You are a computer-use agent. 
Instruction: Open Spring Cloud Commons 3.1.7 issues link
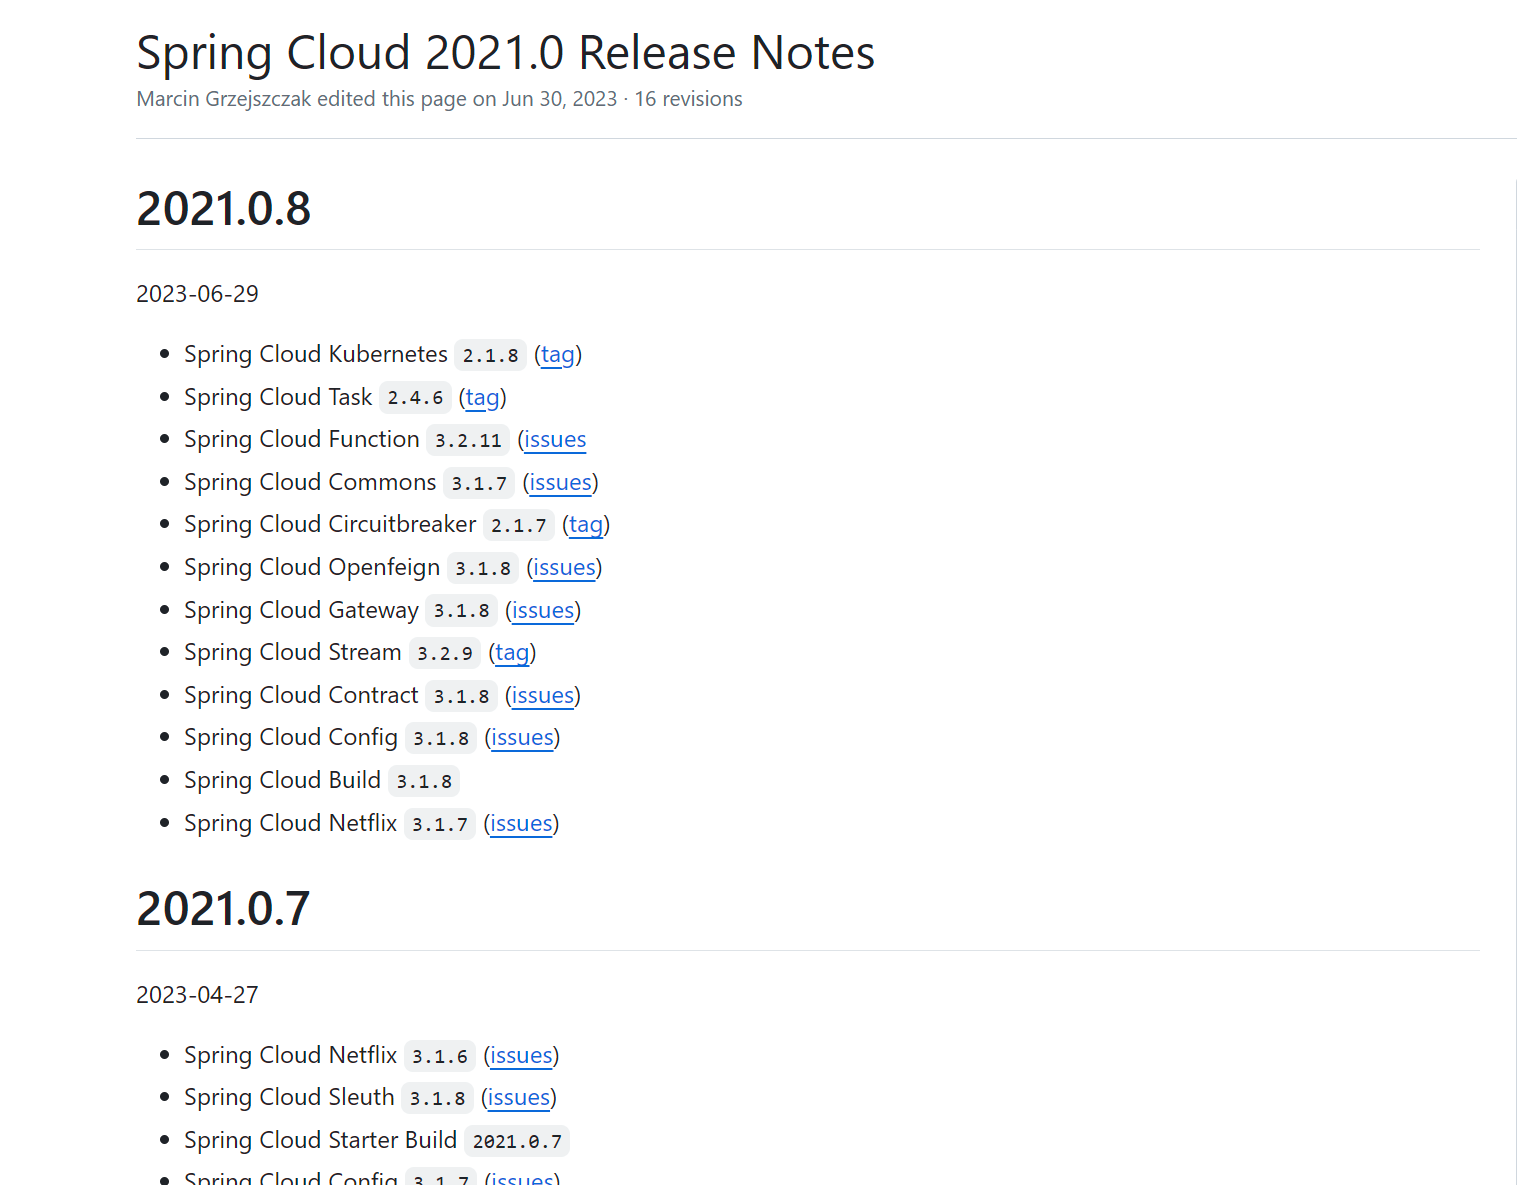pos(560,483)
